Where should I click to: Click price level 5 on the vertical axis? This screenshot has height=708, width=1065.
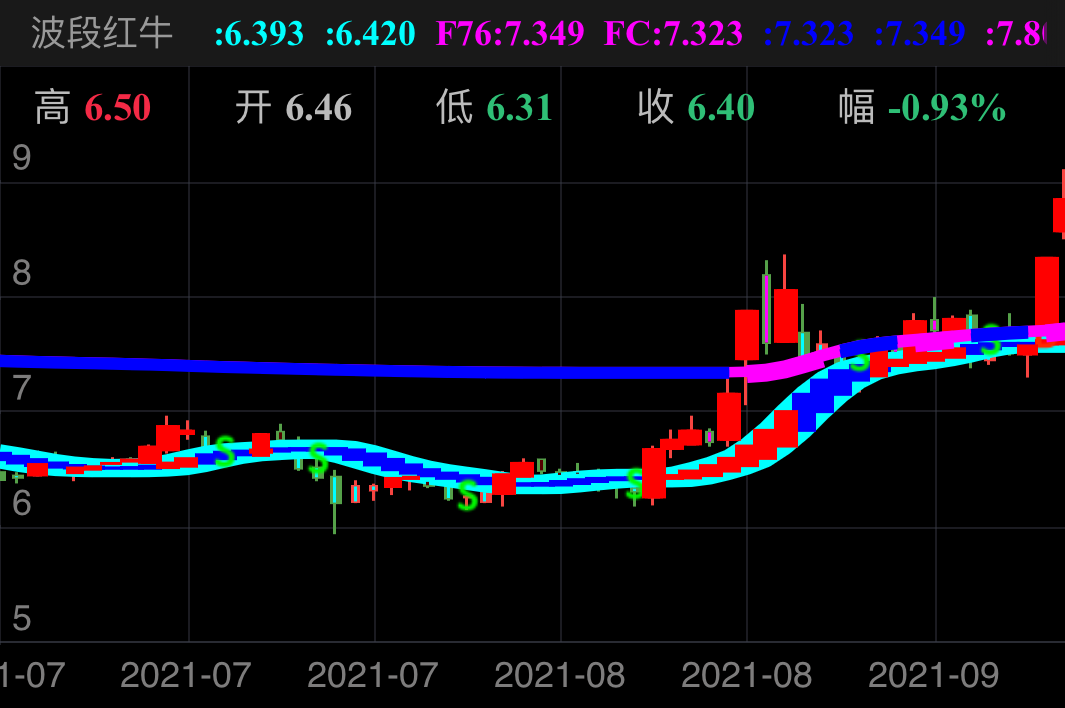click(21, 619)
